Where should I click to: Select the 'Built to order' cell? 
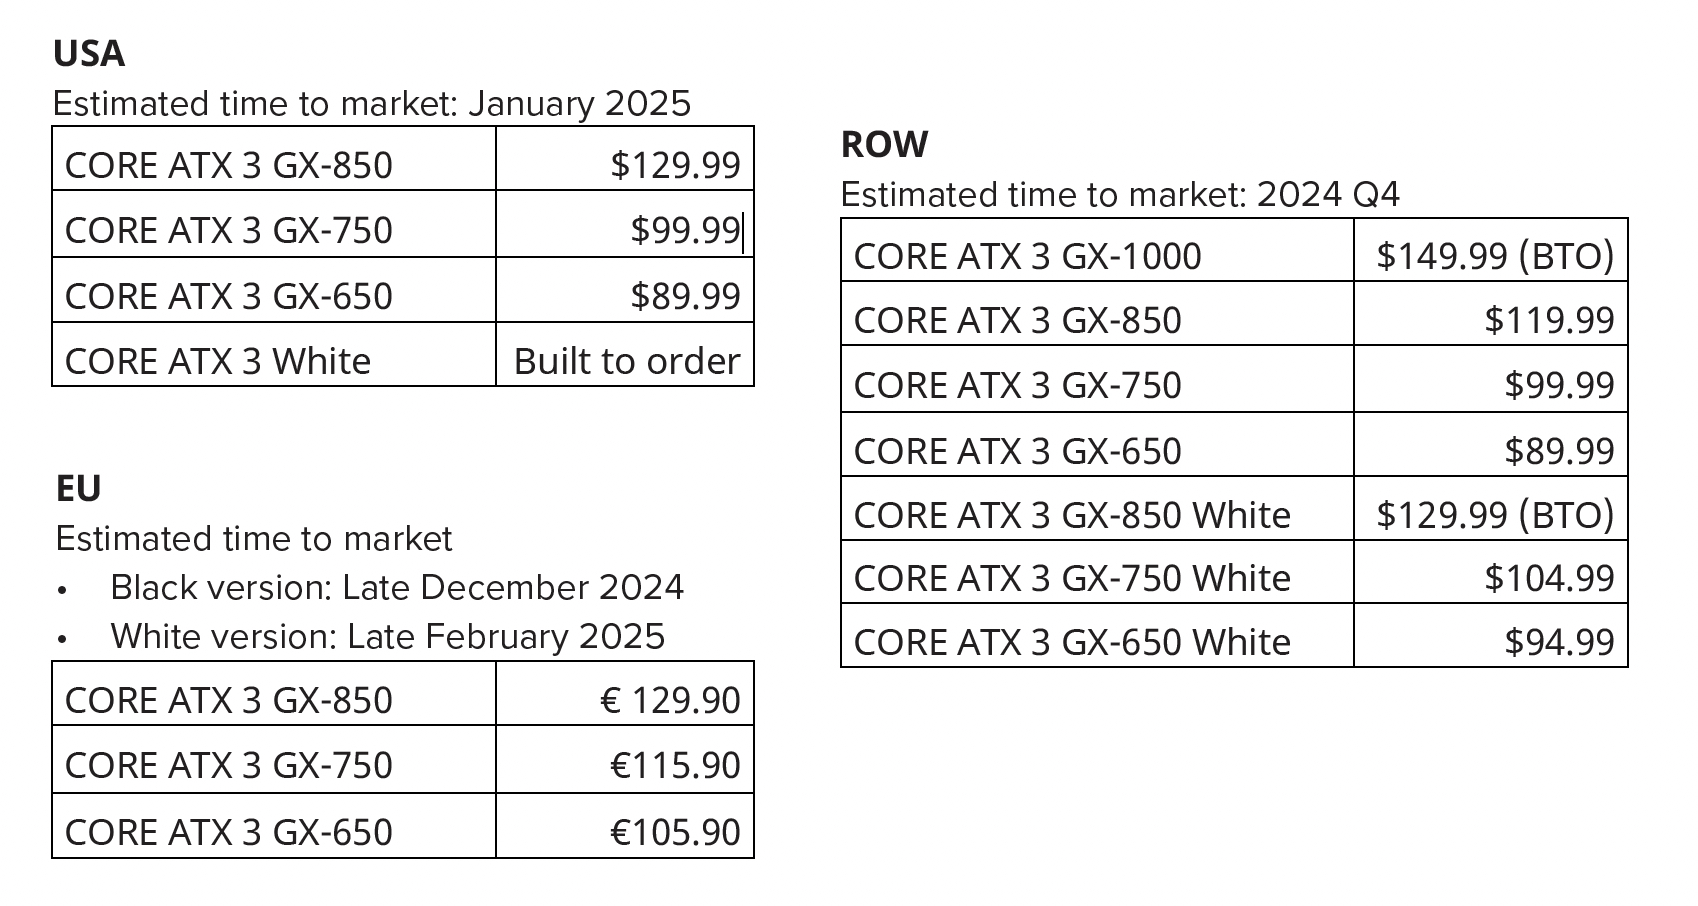627,361
